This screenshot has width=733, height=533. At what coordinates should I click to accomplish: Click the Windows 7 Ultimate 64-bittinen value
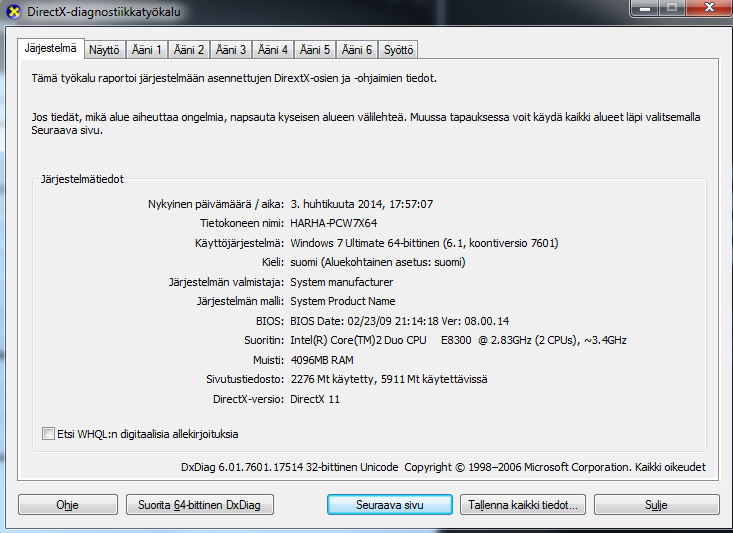point(424,243)
